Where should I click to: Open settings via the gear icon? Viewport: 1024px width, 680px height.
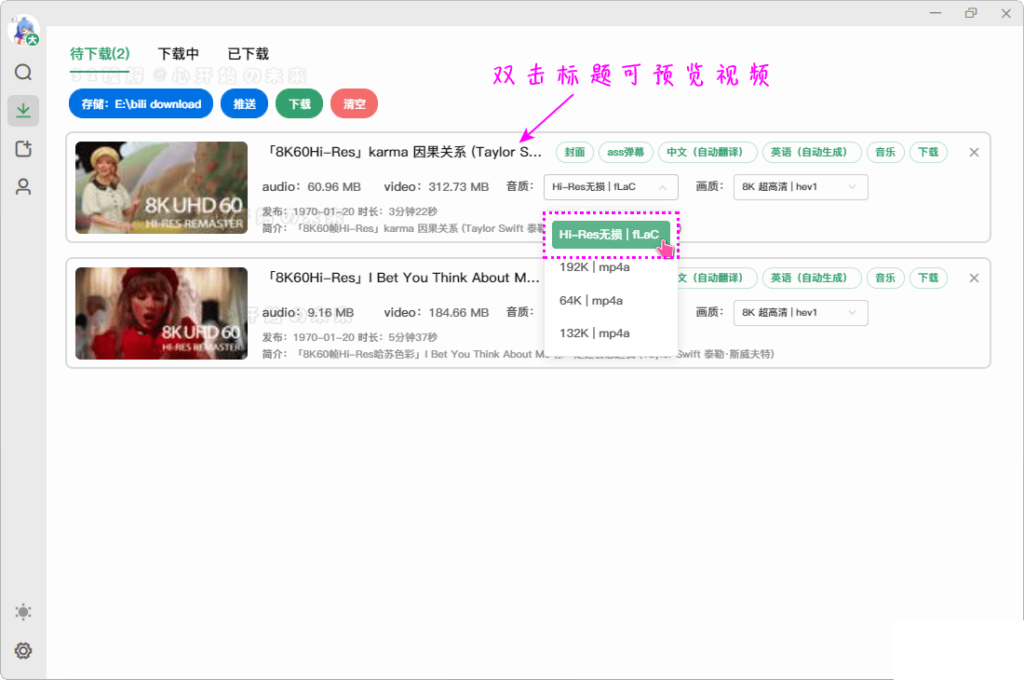point(23,651)
